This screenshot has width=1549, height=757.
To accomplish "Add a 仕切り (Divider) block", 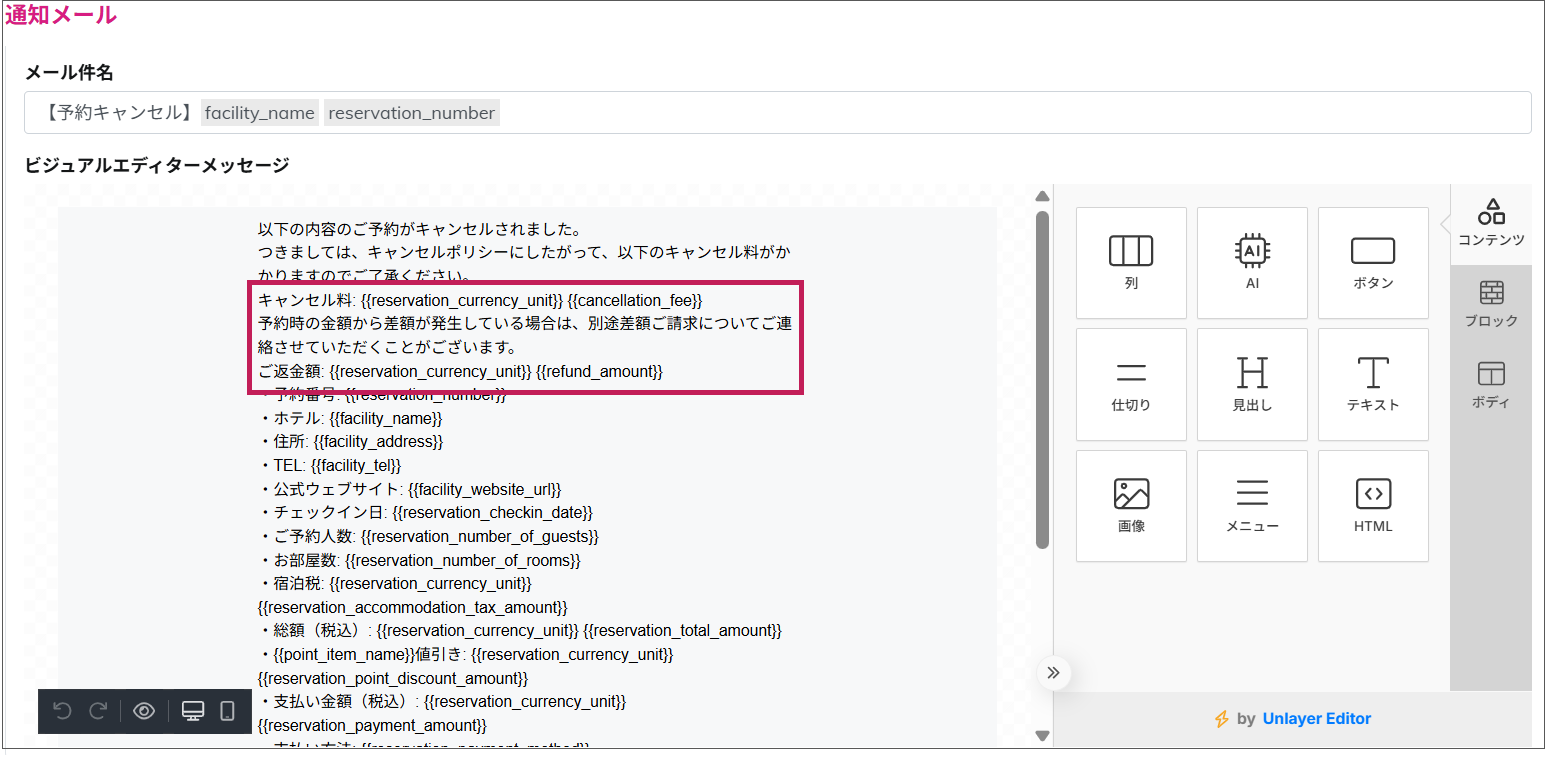I will (1131, 384).
